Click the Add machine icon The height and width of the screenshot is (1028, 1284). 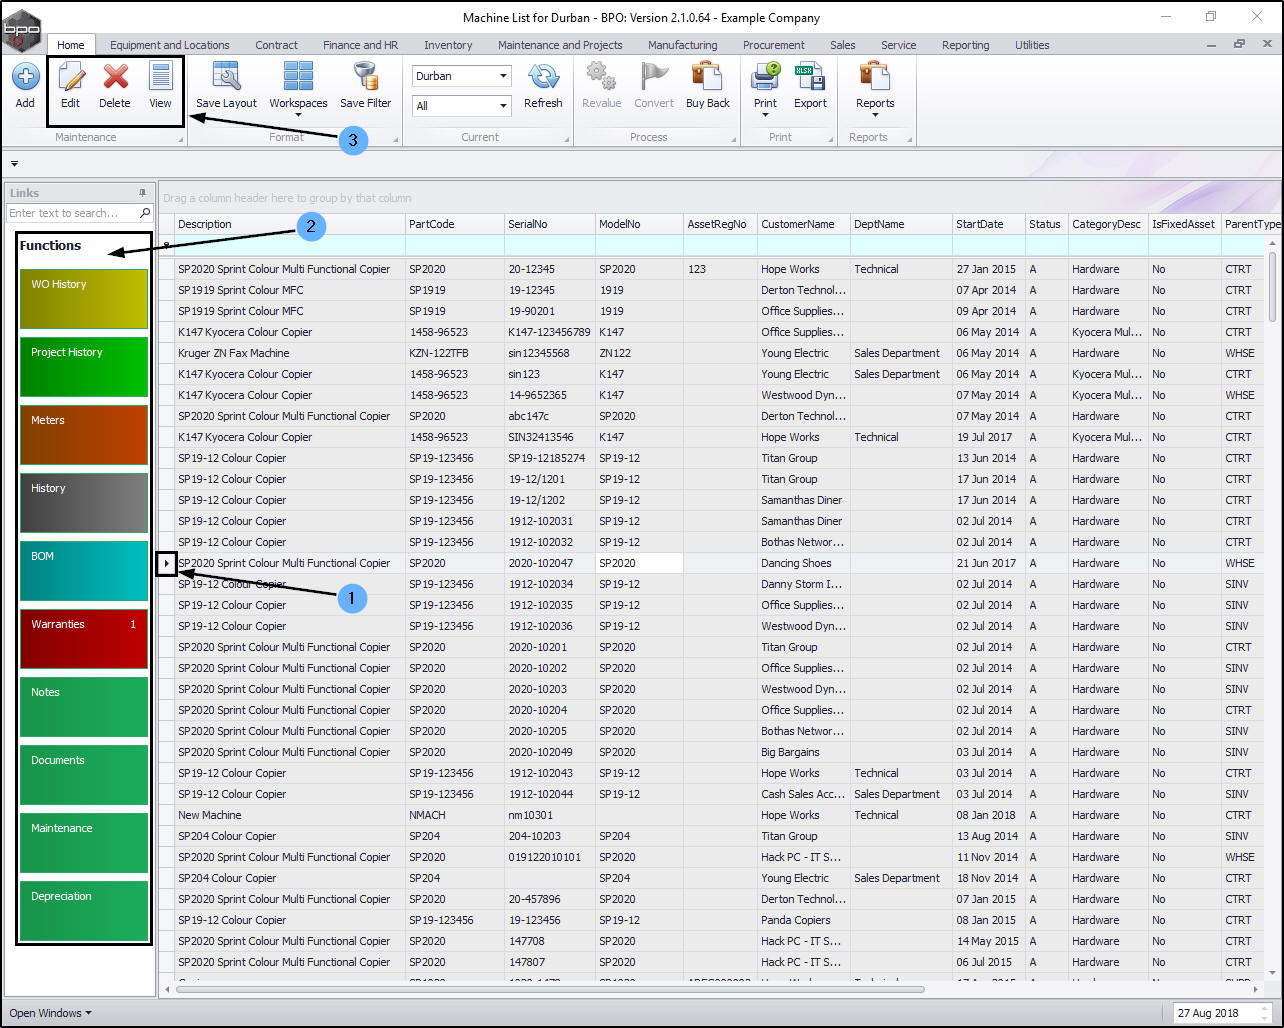click(x=25, y=78)
